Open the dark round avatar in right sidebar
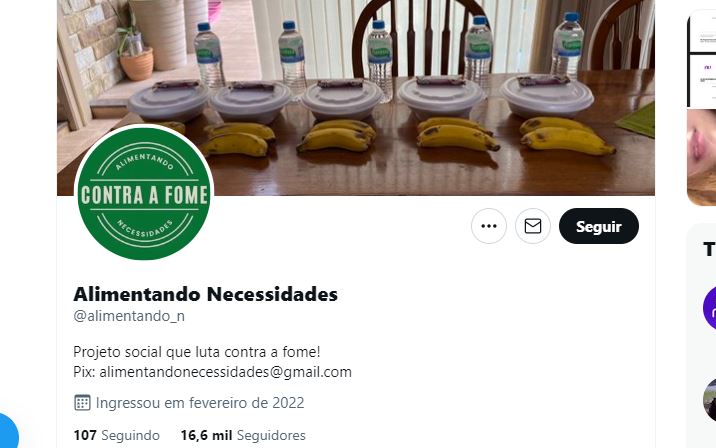This screenshot has height=448, width=716. click(710, 400)
